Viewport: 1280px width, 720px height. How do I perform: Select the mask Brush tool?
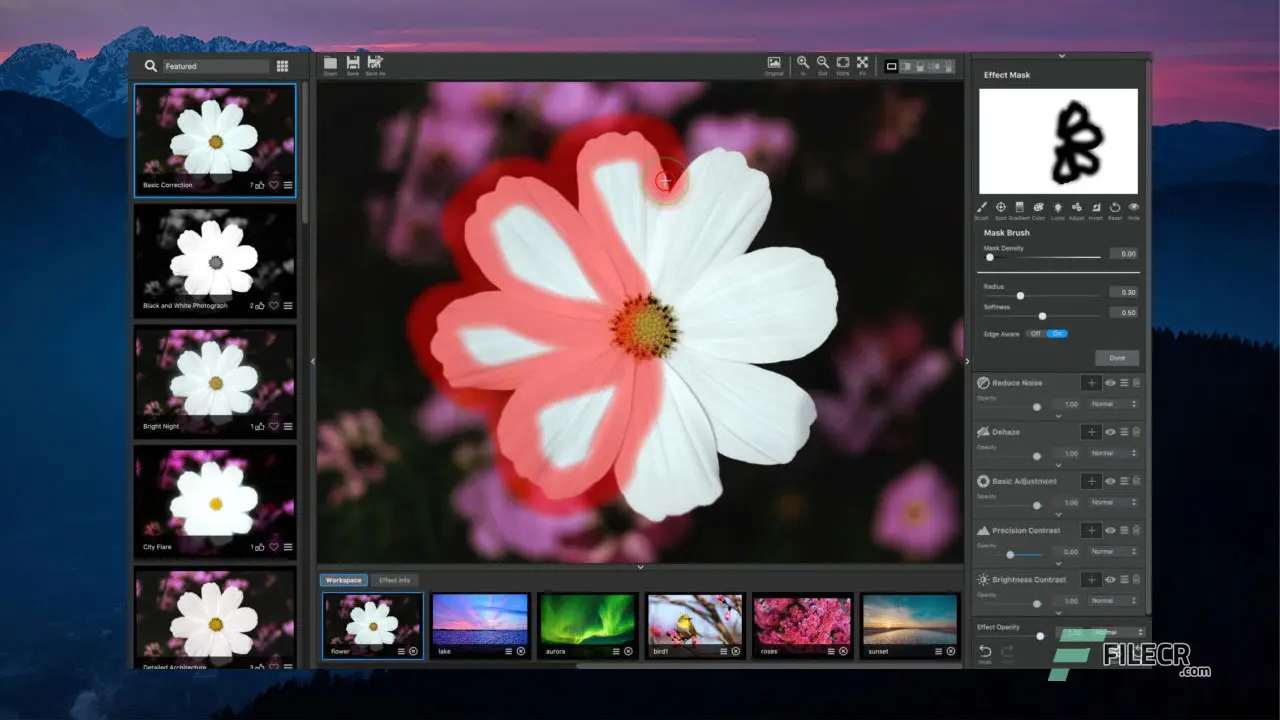[982, 207]
